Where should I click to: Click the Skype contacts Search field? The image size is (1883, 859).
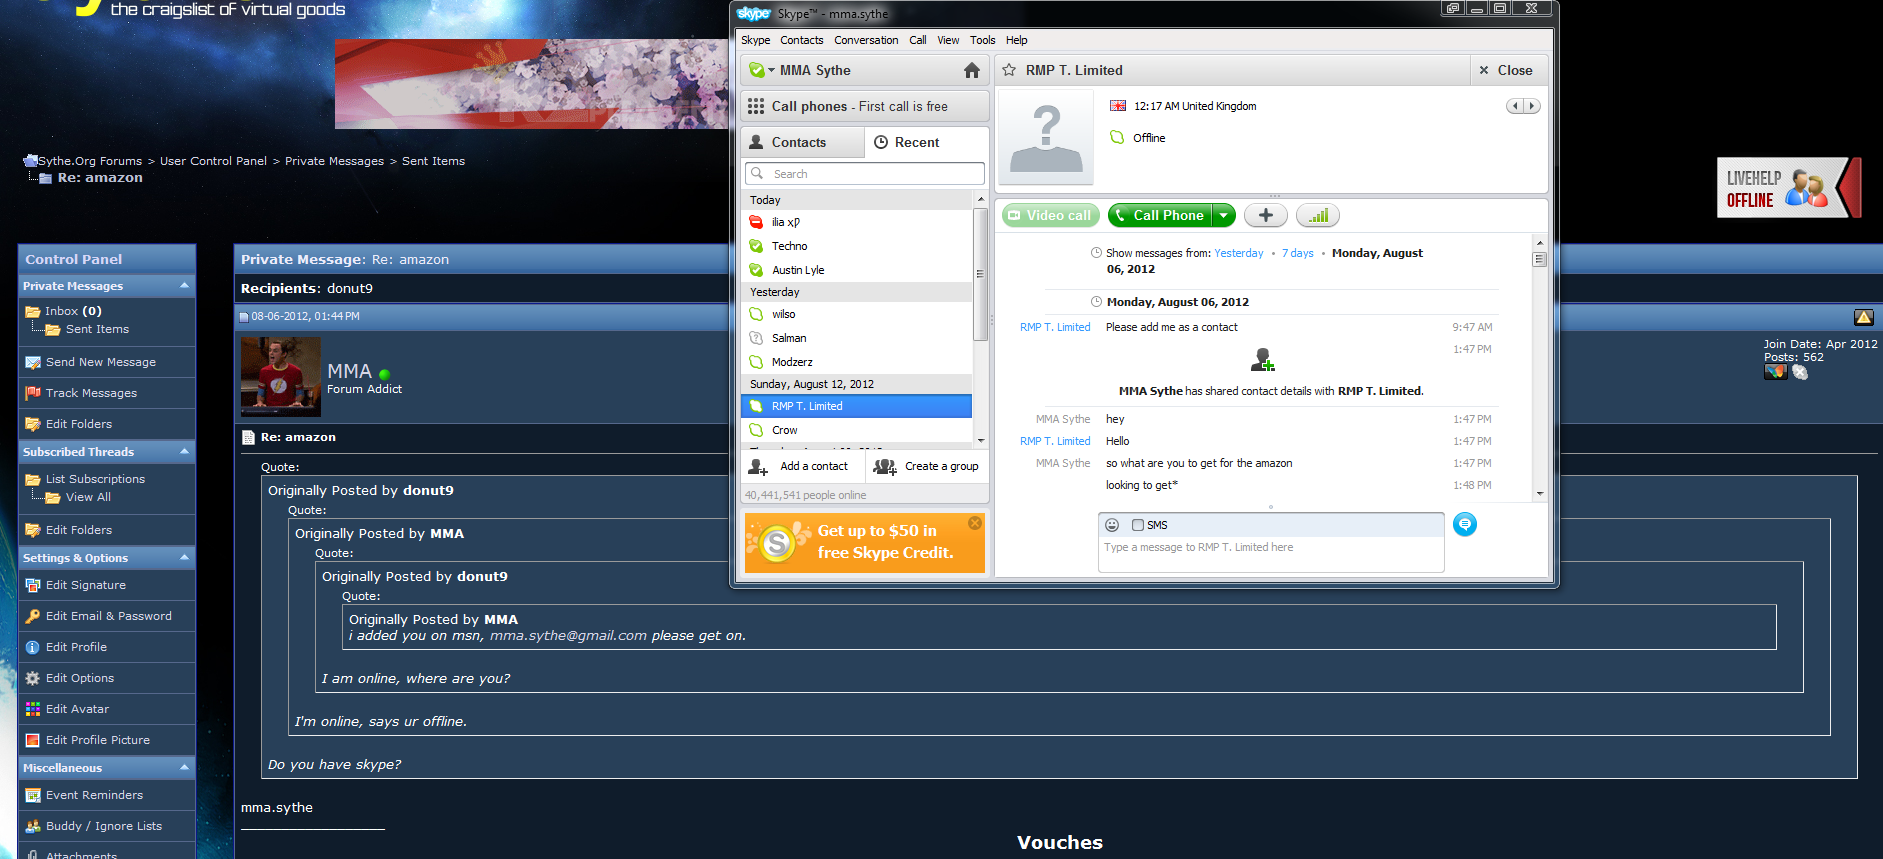[865, 174]
